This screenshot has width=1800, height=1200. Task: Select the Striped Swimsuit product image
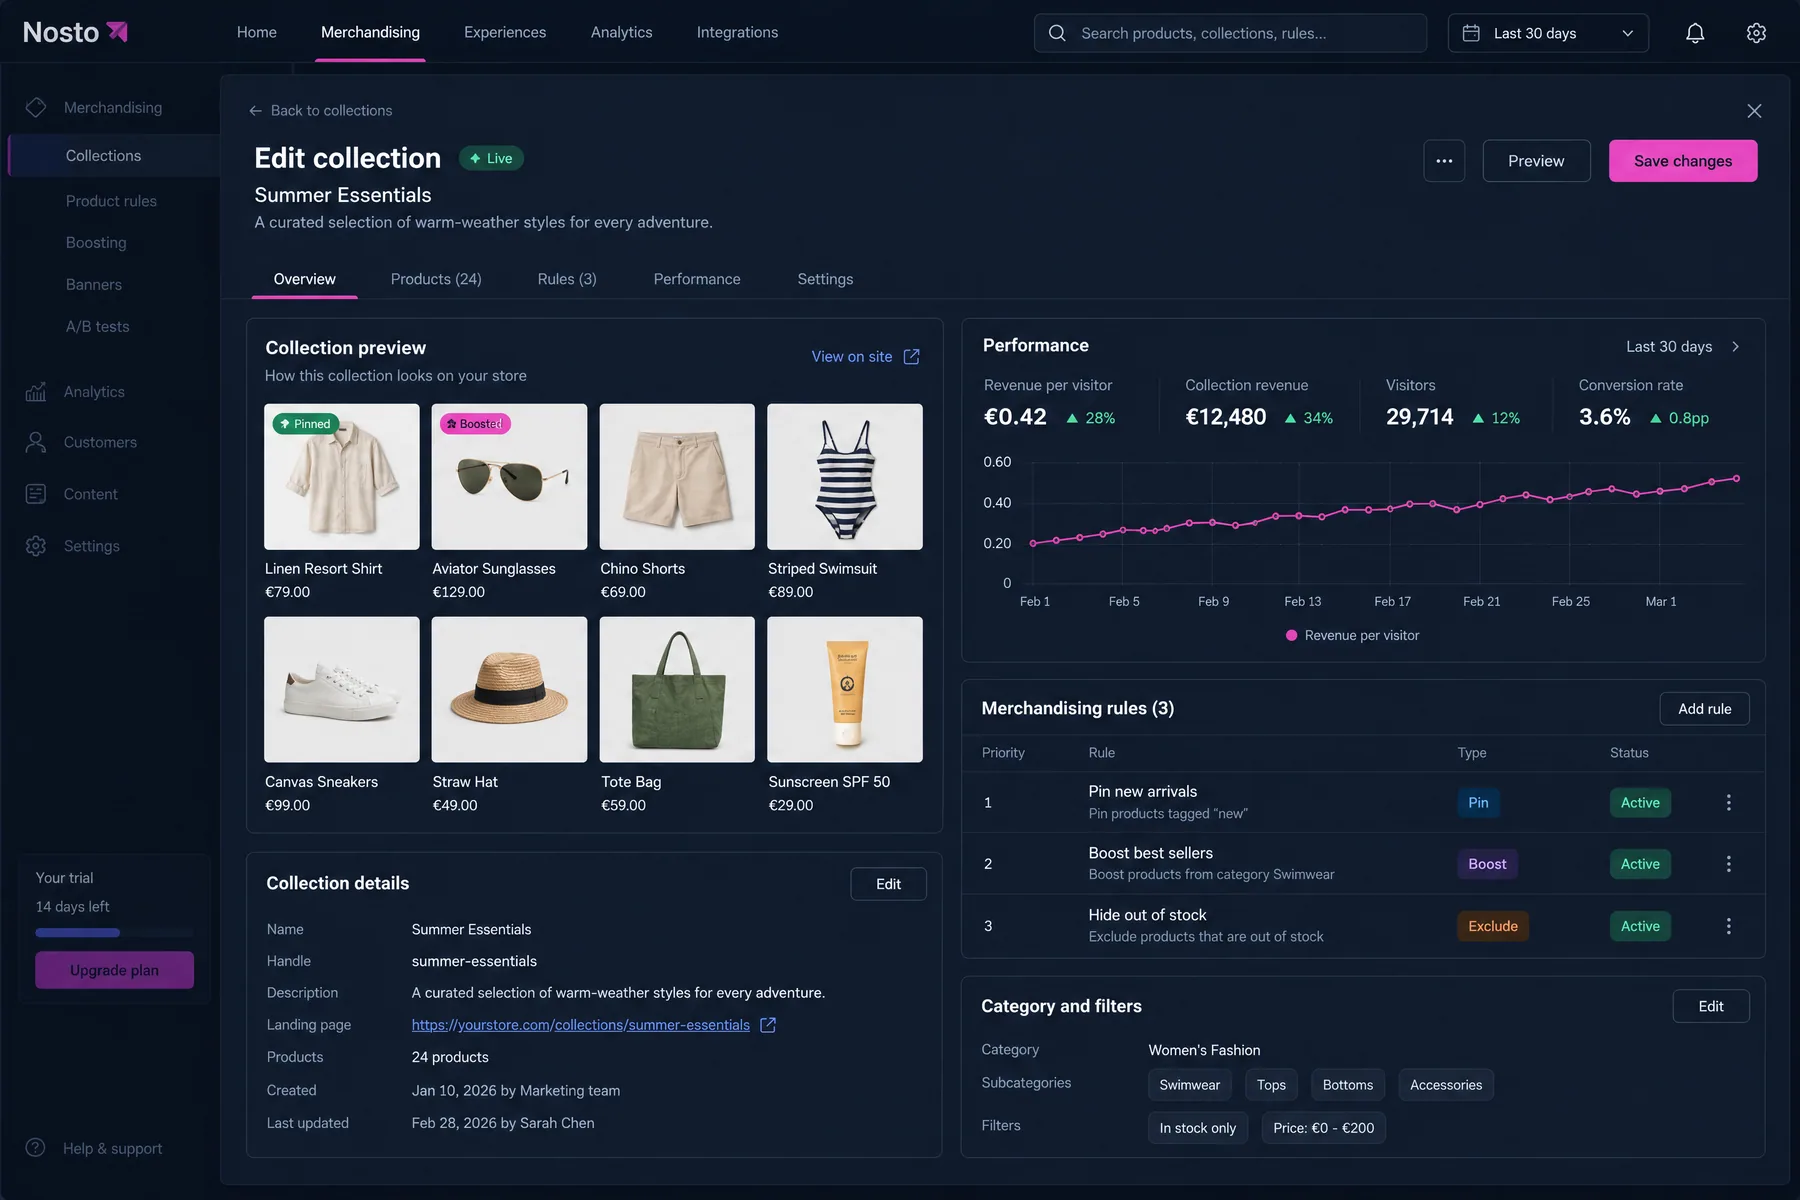[845, 477]
